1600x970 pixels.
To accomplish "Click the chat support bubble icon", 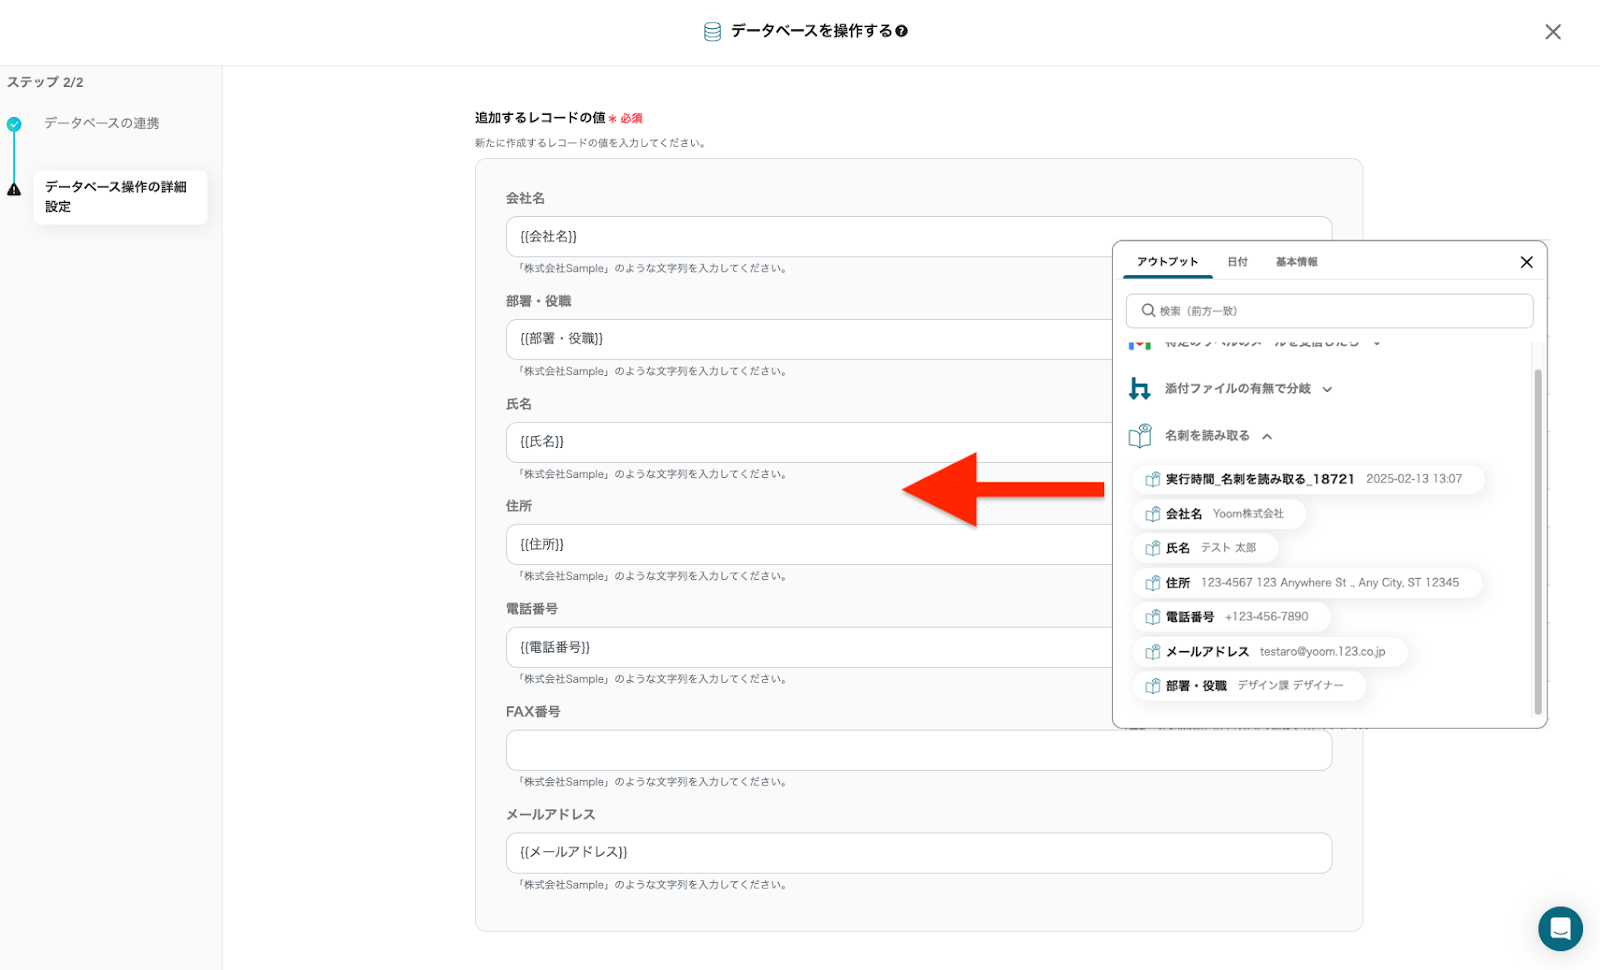I will tap(1559, 928).
